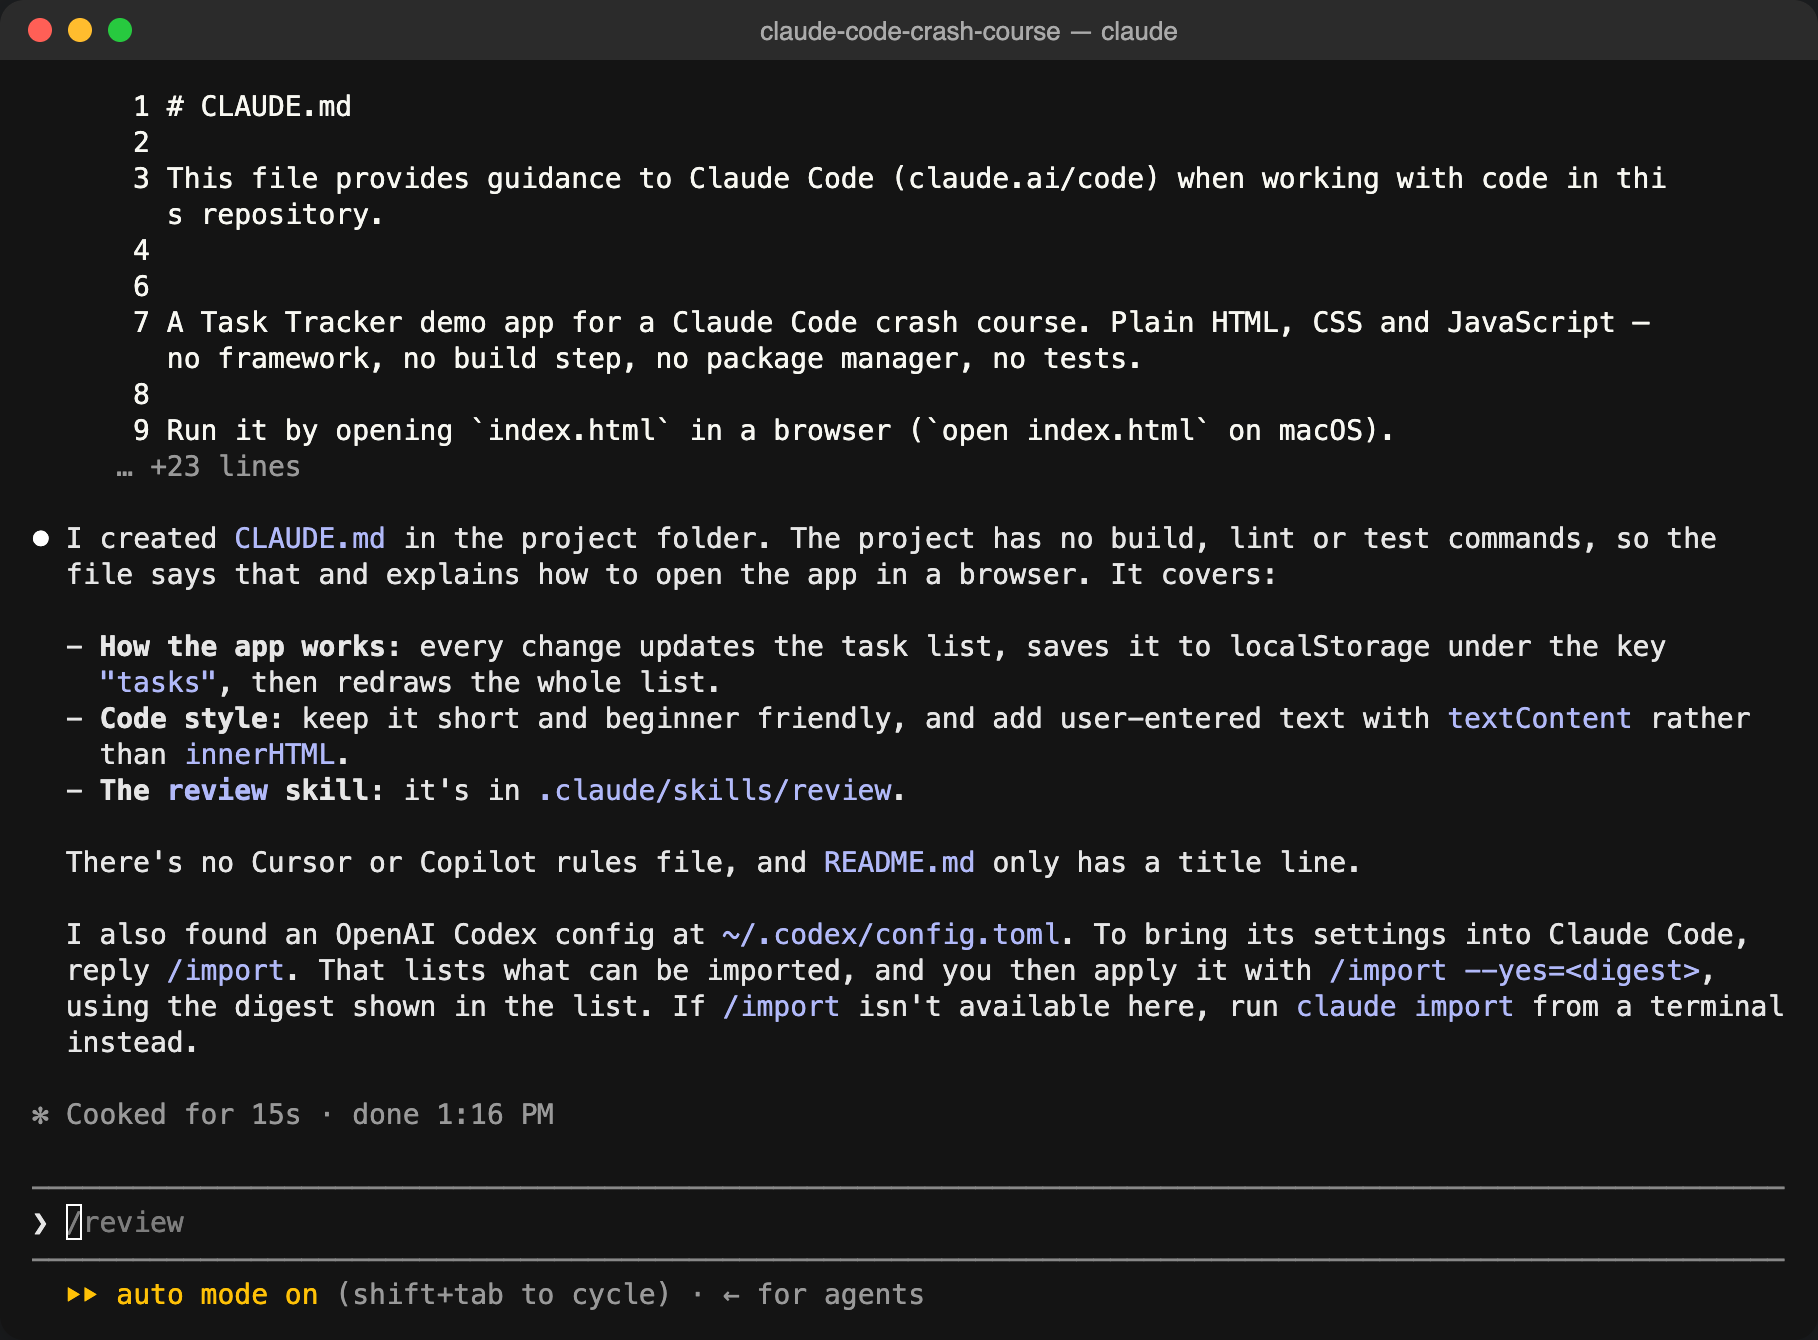Click the 'Cooked for 15s' status text

tap(183, 1114)
